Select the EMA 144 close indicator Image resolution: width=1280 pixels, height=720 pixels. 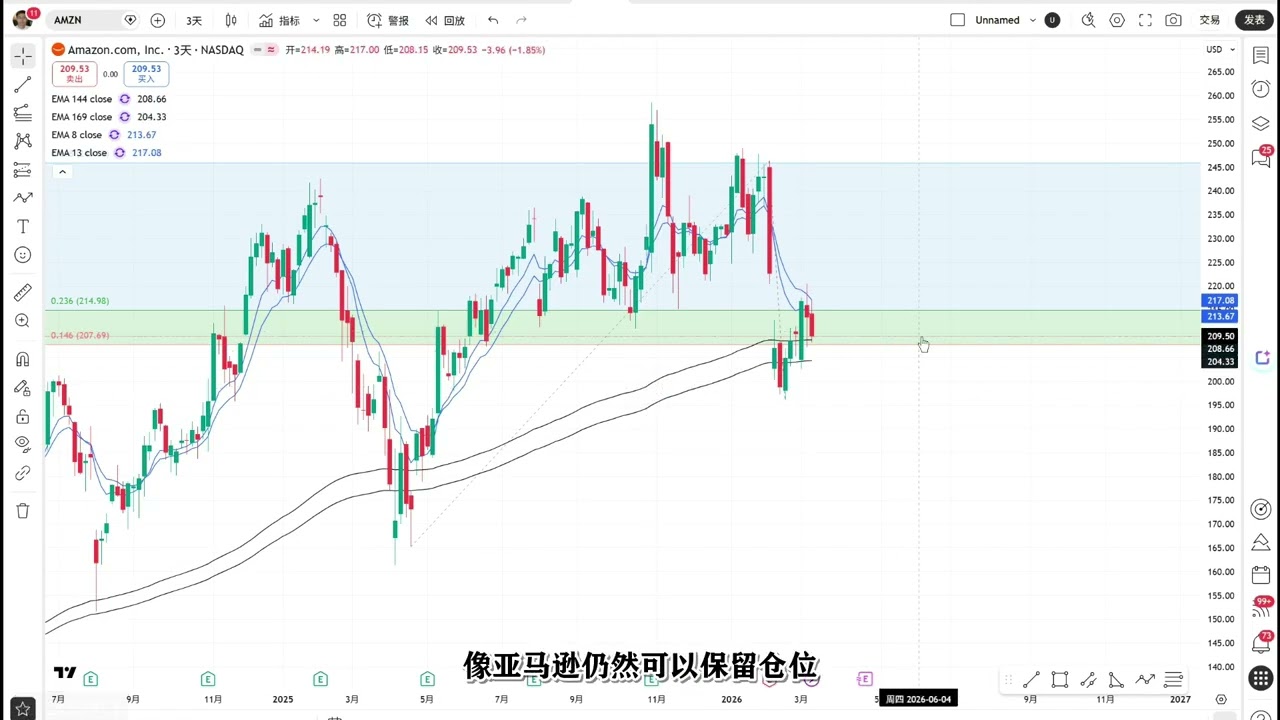(82, 99)
